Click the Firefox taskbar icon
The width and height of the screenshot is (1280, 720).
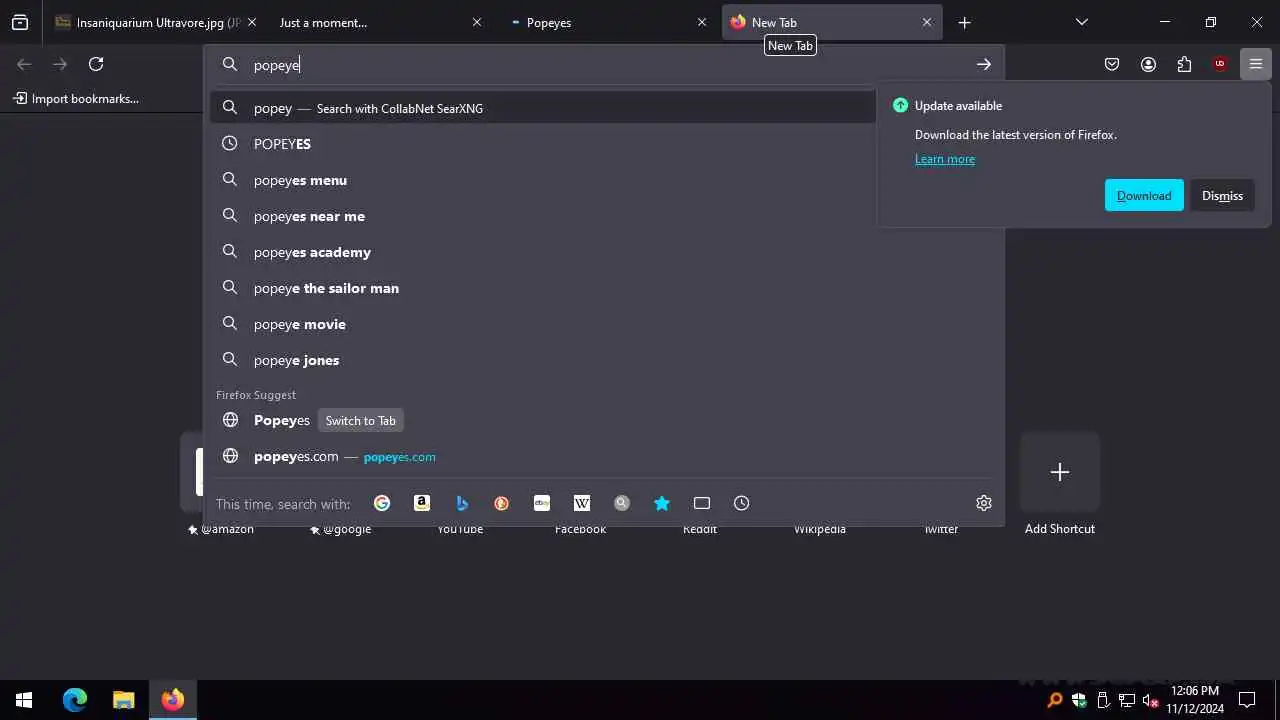click(173, 700)
